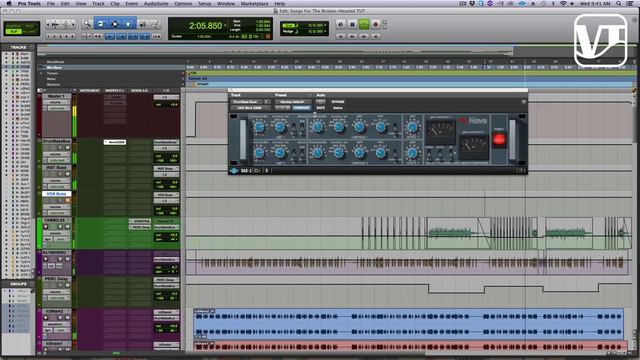Click the bottom-row limiter threshold knob

pos(259,153)
